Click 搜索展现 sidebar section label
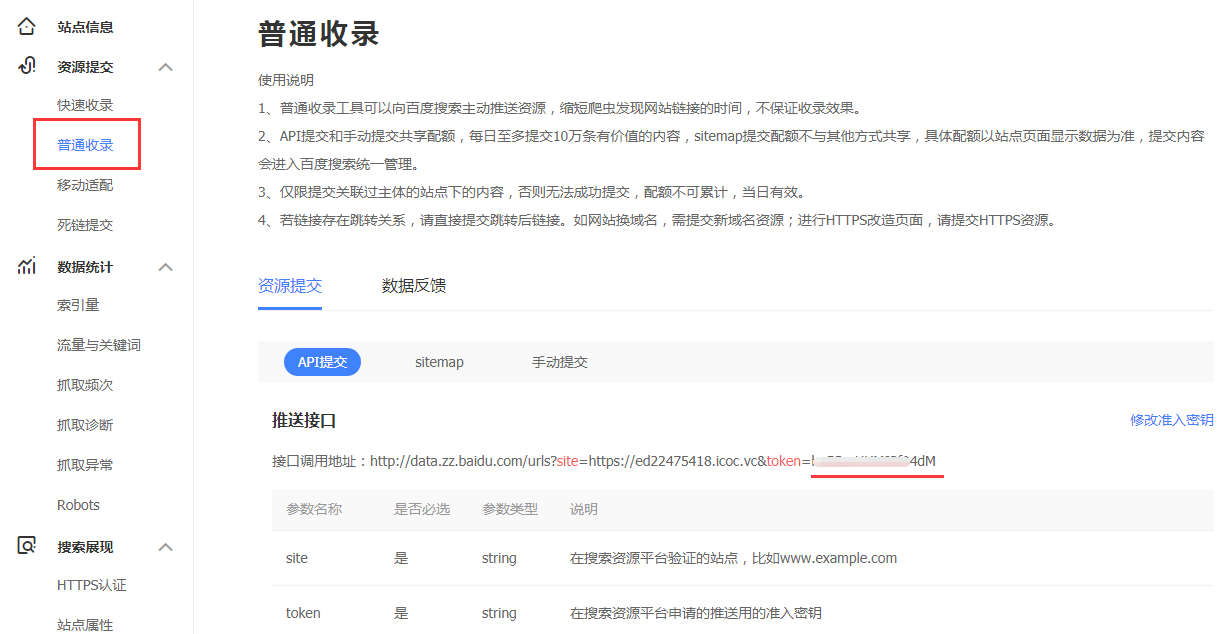This screenshot has height=634, width=1225. 85,547
